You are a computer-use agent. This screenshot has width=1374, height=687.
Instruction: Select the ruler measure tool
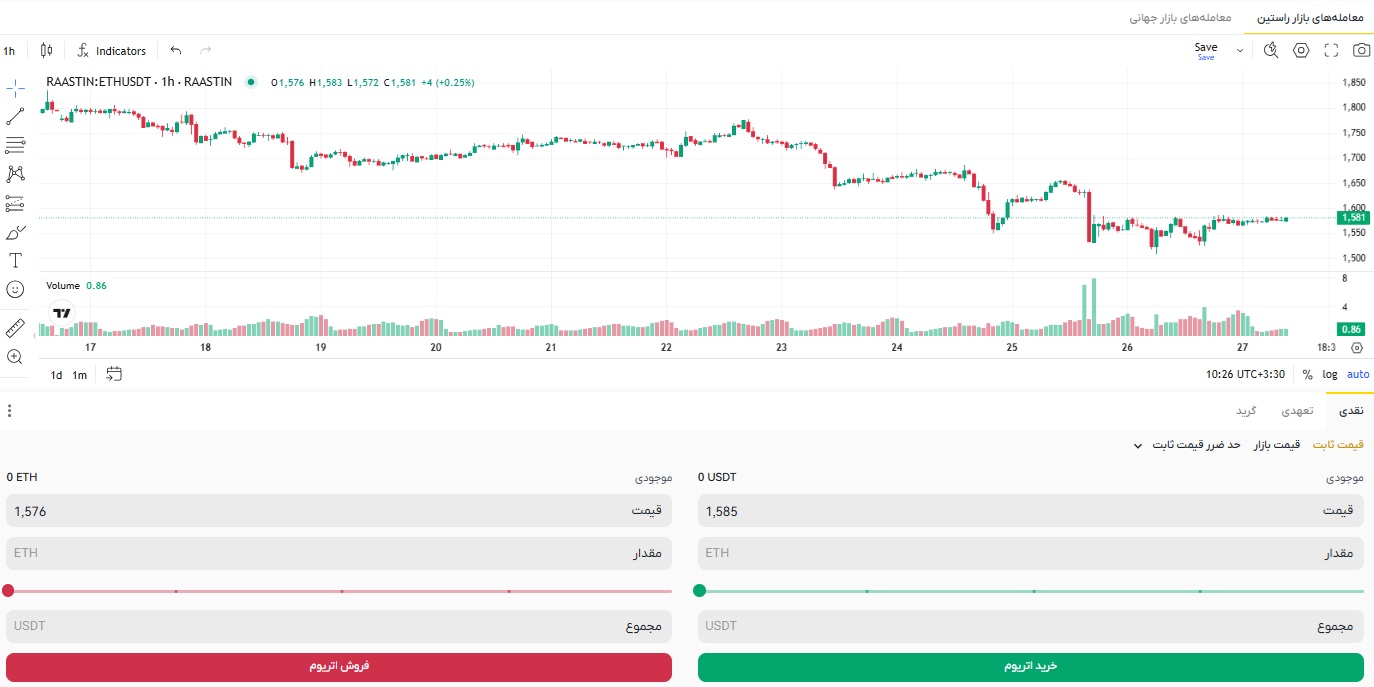point(15,328)
